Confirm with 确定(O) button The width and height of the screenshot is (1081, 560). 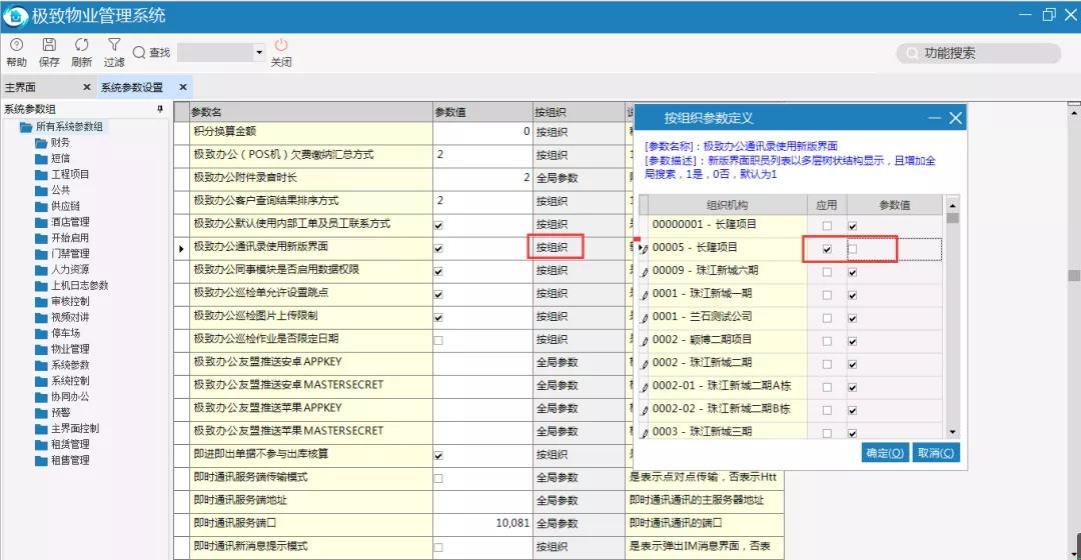pos(885,453)
